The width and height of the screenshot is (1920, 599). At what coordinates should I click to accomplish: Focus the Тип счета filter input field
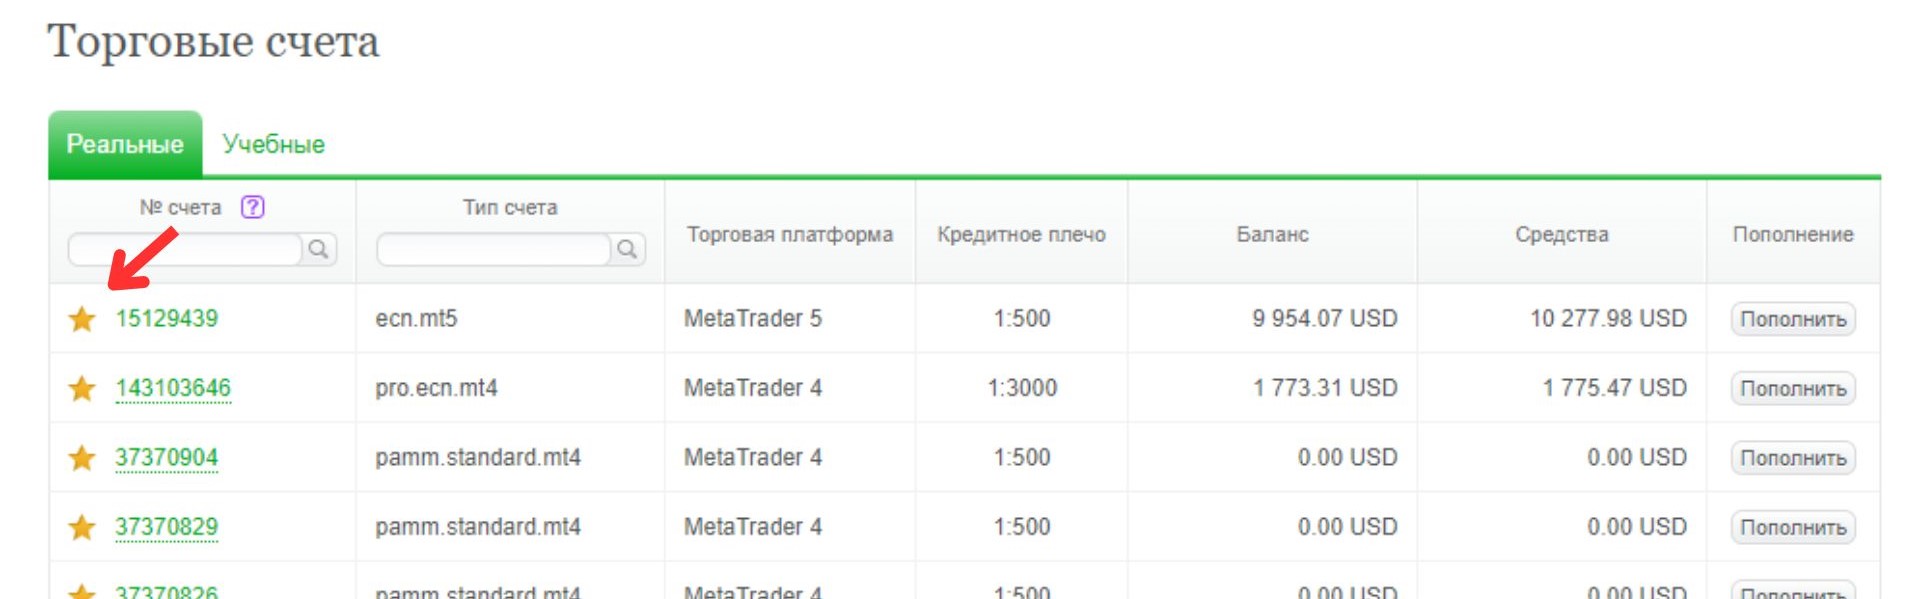(x=494, y=249)
